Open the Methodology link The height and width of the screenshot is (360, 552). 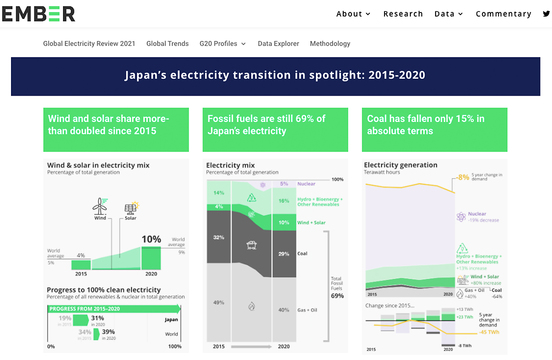point(330,44)
